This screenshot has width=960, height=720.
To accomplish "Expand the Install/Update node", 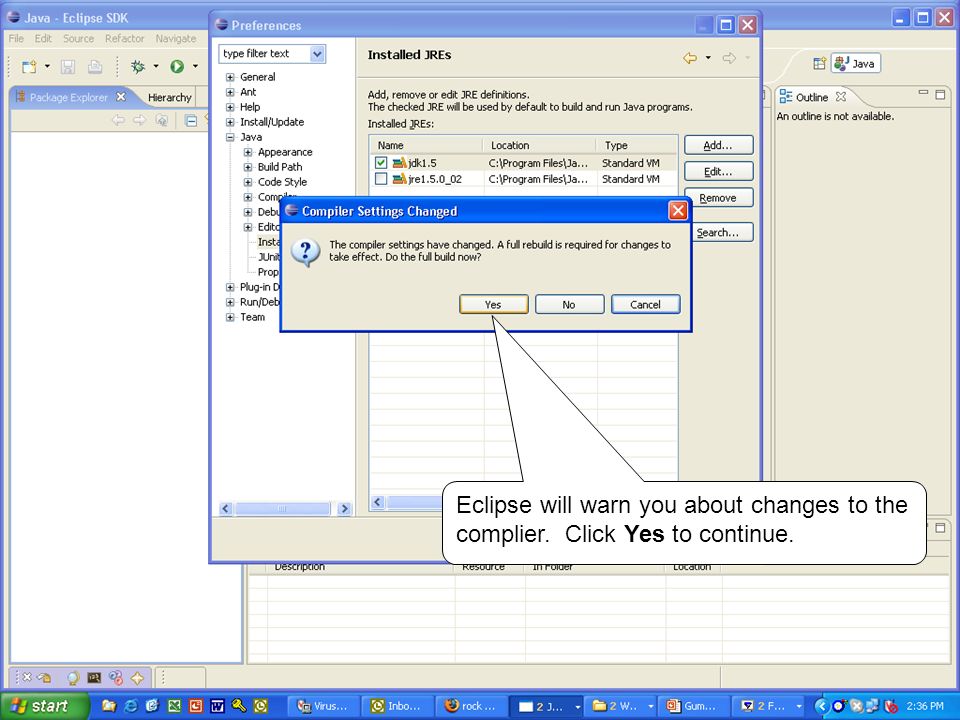I will pos(230,122).
